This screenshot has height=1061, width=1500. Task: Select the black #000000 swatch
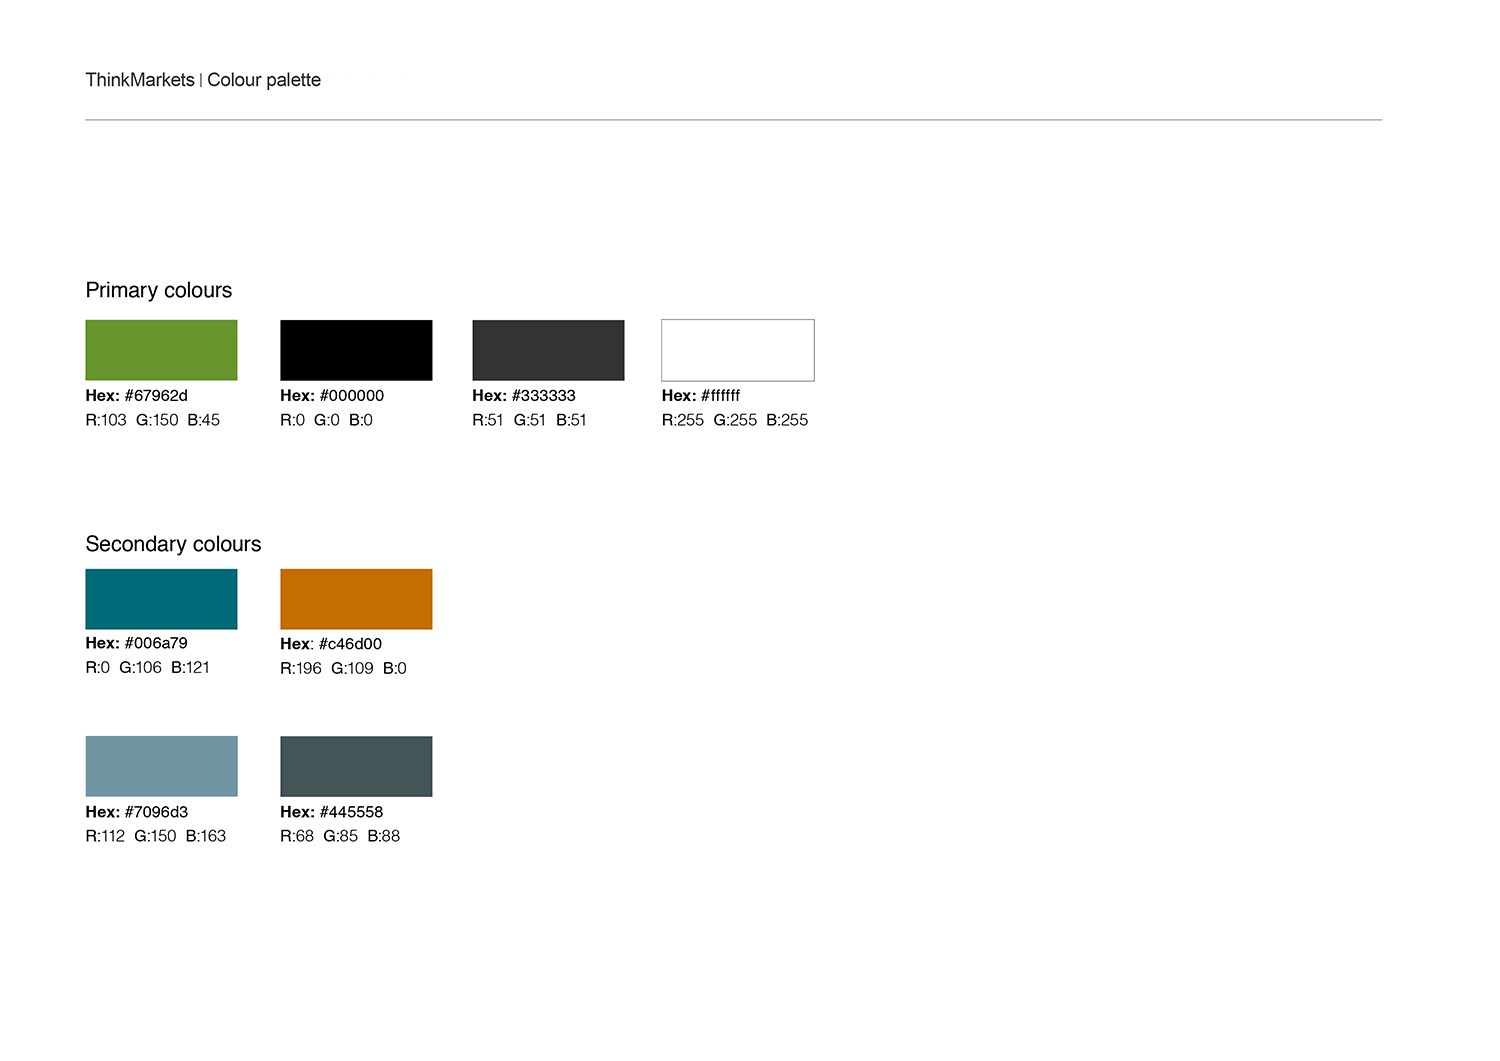(356, 350)
